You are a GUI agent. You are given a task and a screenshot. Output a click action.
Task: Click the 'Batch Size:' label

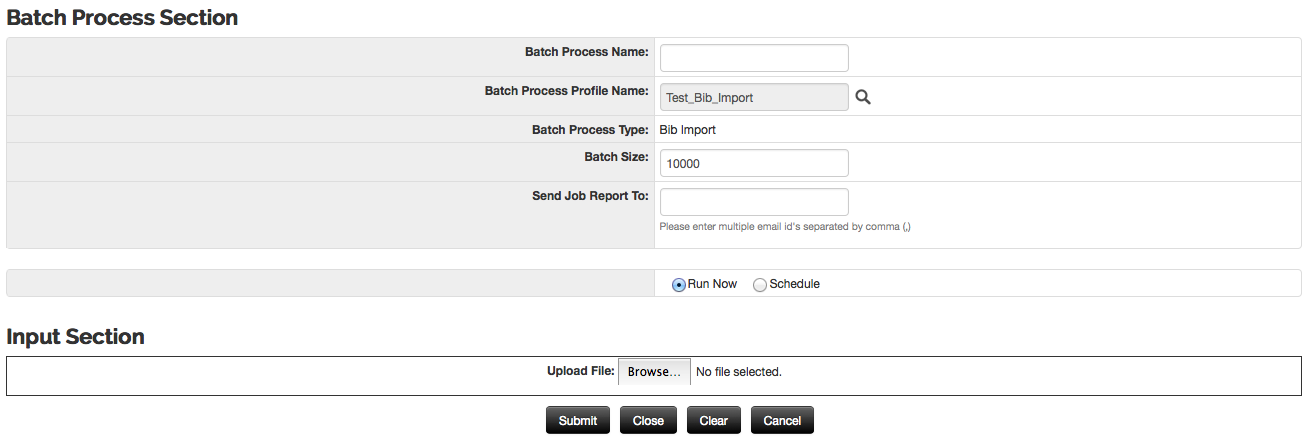point(617,157)
